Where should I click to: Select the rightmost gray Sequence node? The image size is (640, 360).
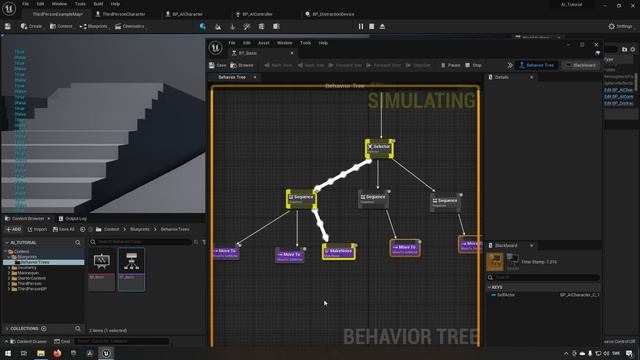[445, 202]
